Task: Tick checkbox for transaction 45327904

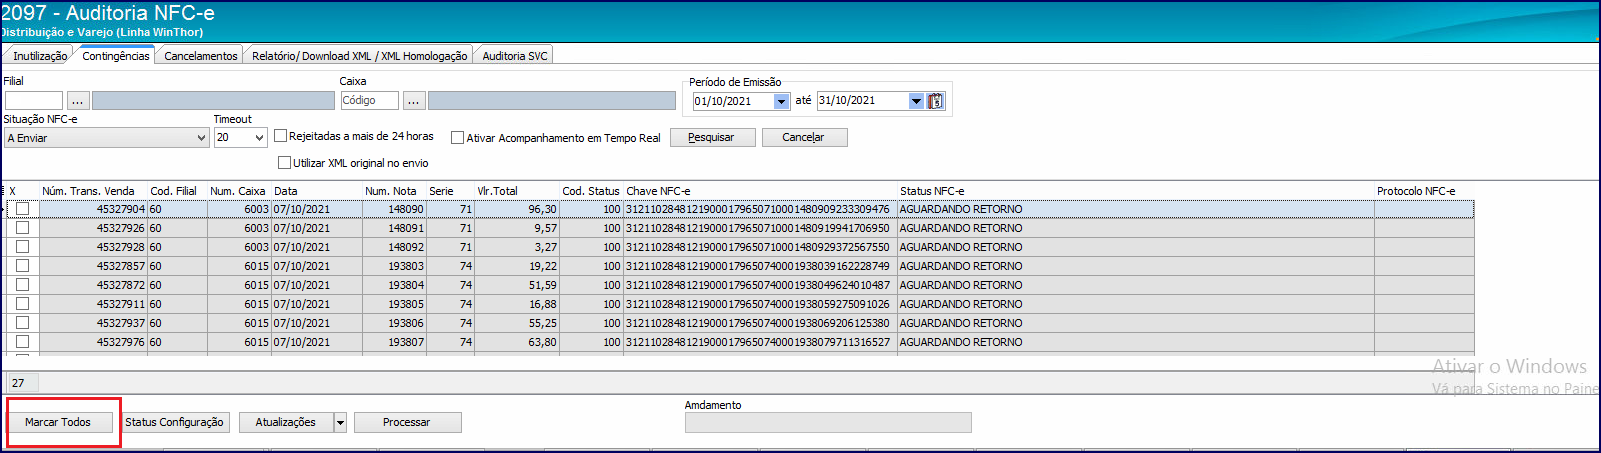Action: pyautogui.click(x=22, y=209)
